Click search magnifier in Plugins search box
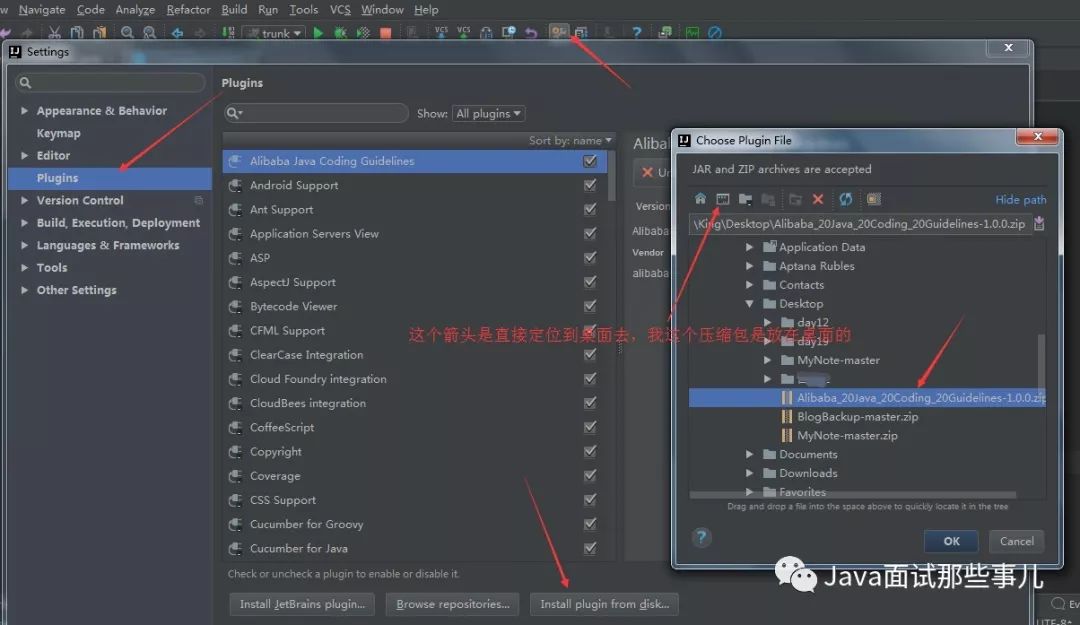The height and width of the screenshot is (625, 1080). pyautogui.click(x=233, y=113)
